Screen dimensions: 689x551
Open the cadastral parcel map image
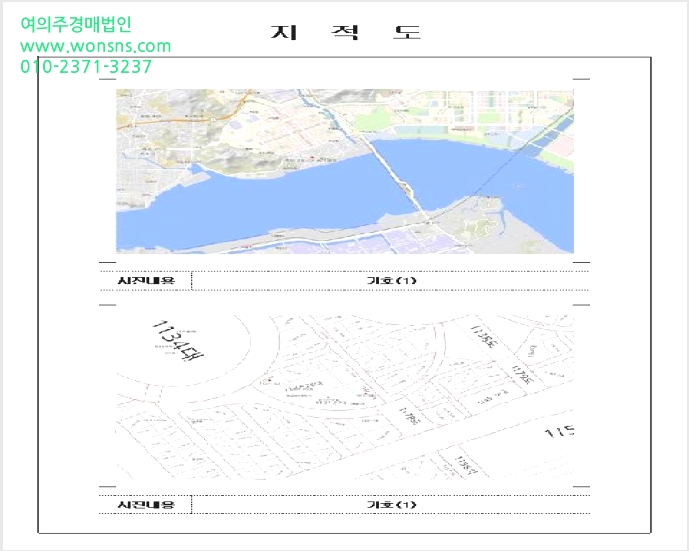click(x=345, y=397)
